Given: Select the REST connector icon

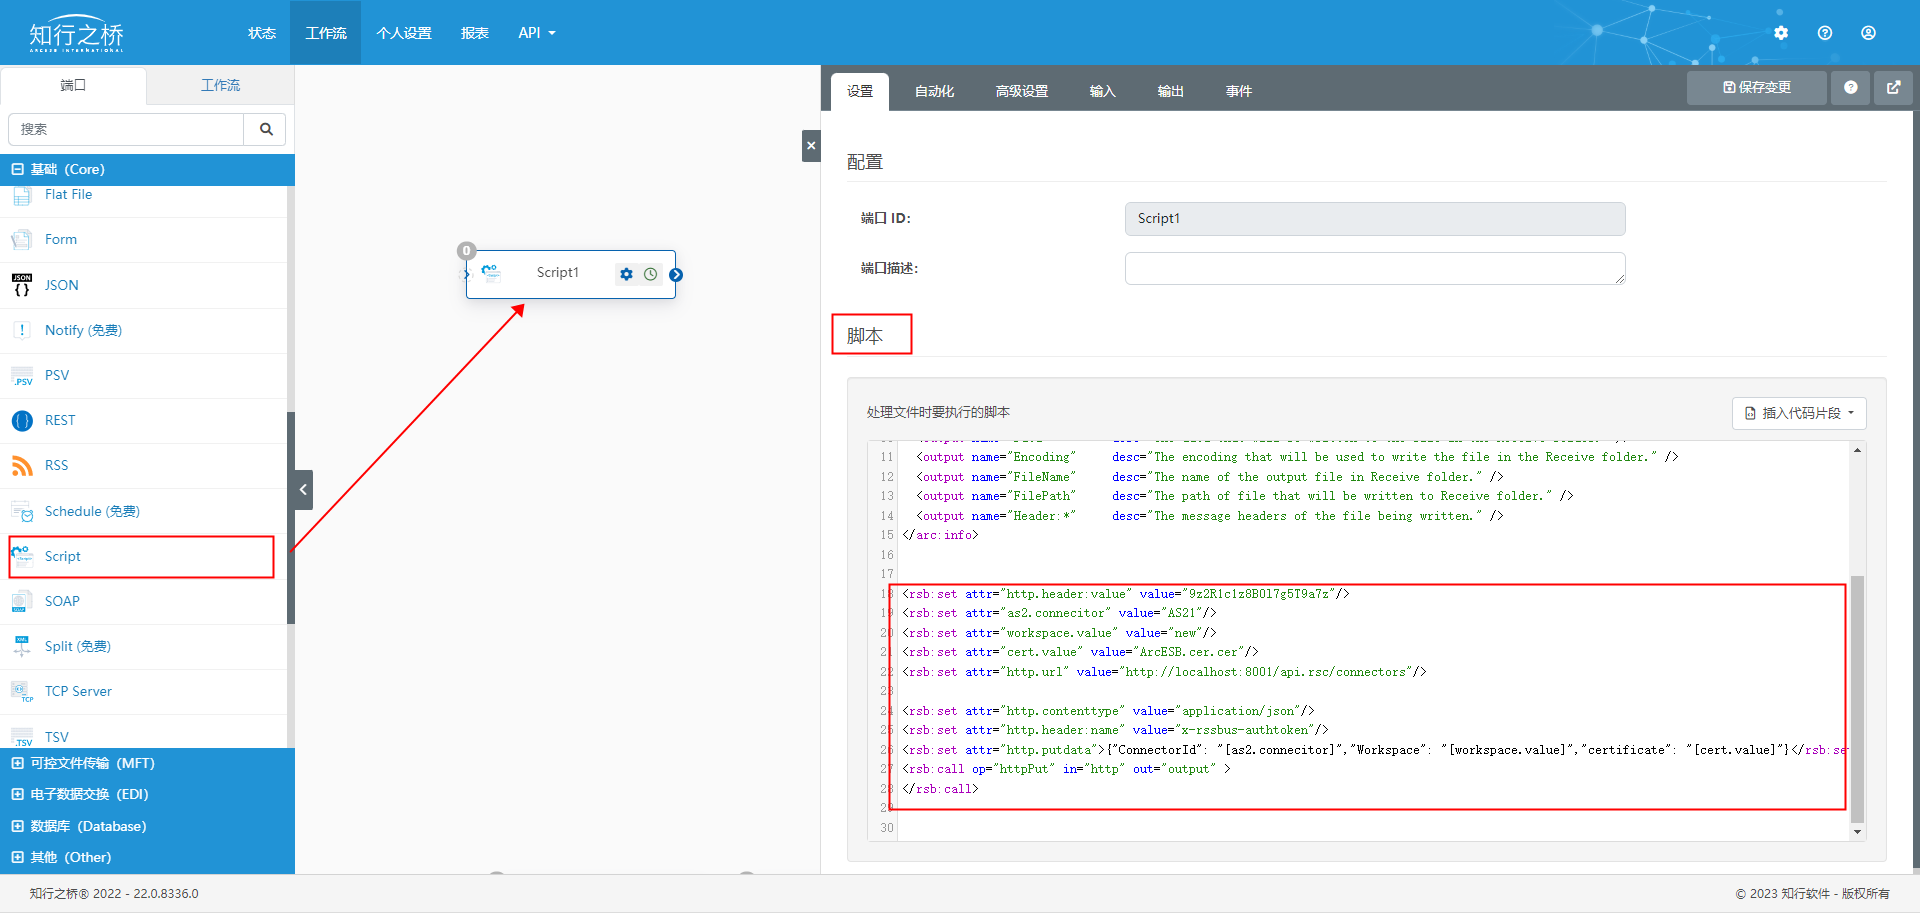Looking at the screenshot, I should click(x=22, y=421).
